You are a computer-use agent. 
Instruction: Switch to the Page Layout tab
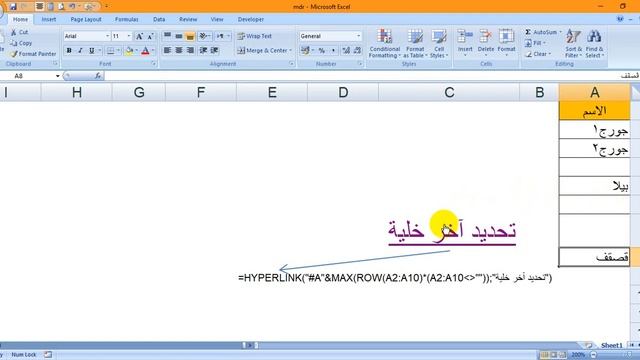point(86,19)
